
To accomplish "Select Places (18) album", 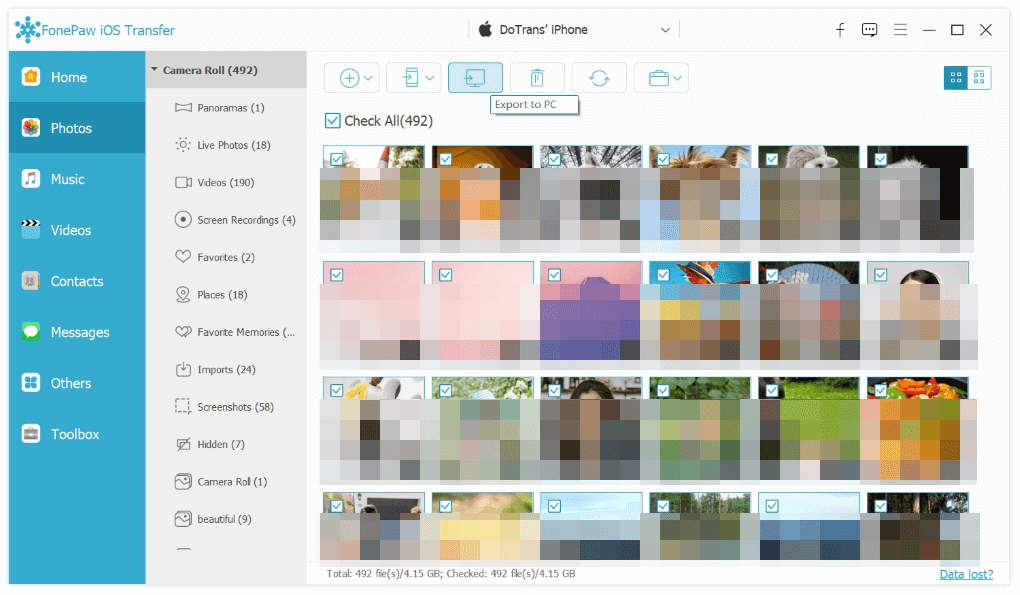I will [226, 295].
